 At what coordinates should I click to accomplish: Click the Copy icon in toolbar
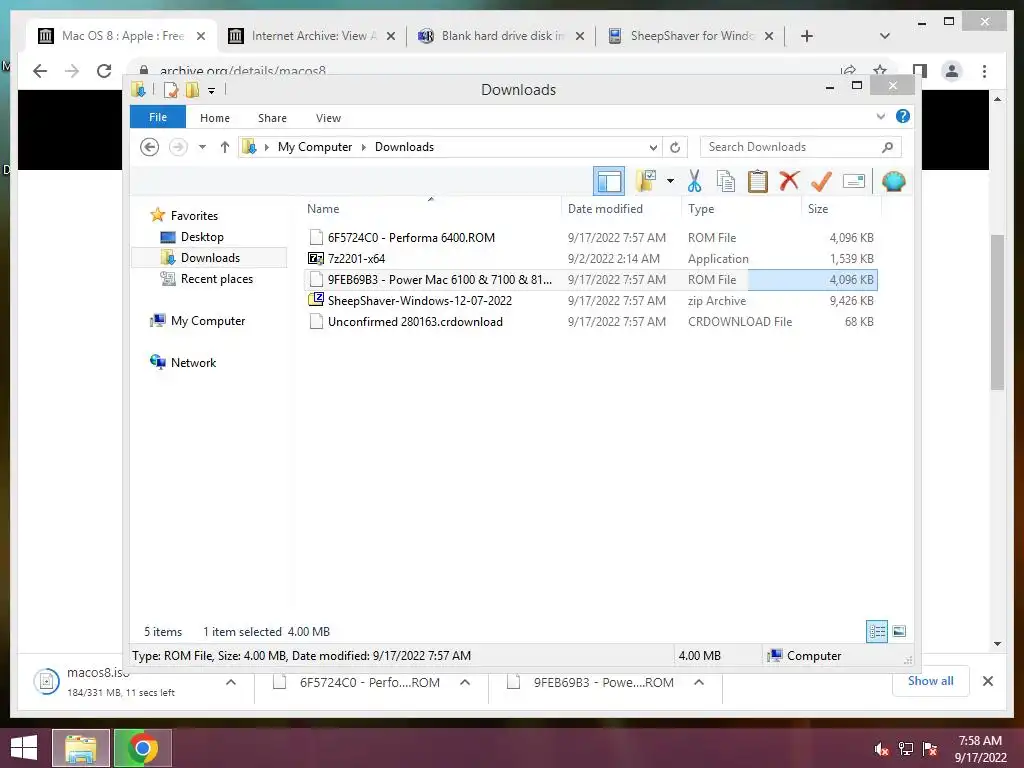726,181
